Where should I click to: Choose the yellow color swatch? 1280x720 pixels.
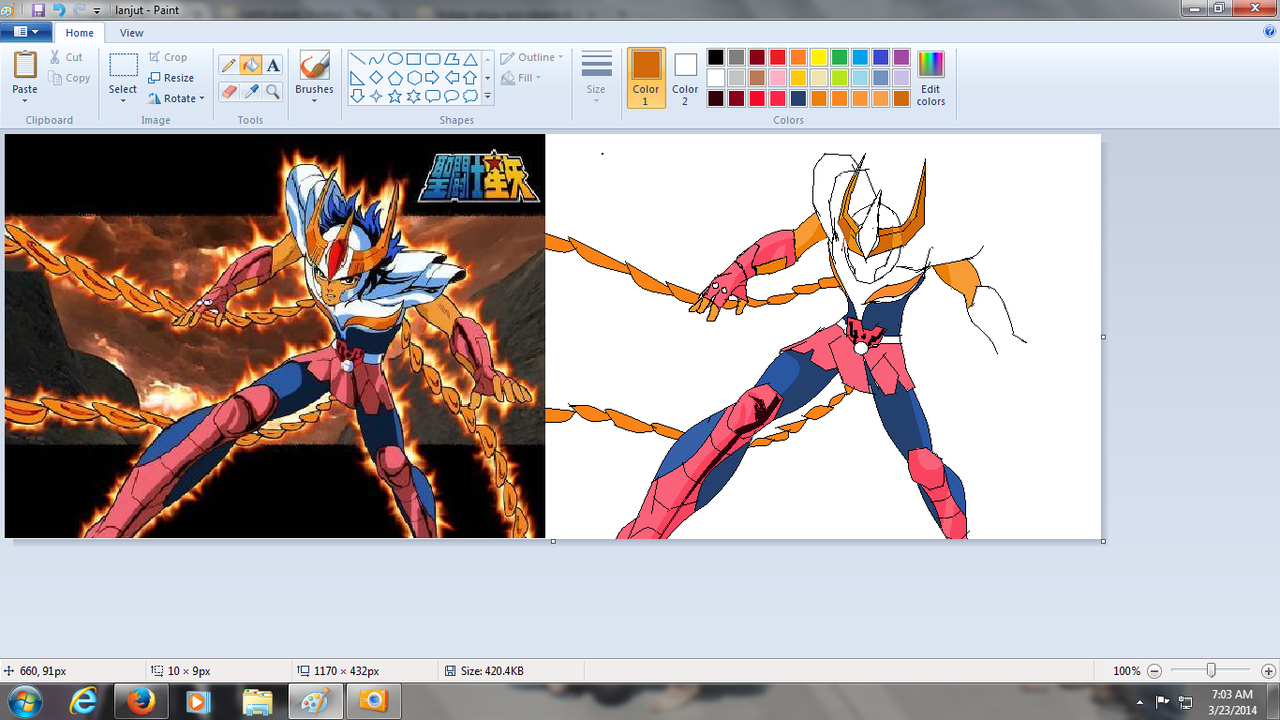(x=819, y=57)
